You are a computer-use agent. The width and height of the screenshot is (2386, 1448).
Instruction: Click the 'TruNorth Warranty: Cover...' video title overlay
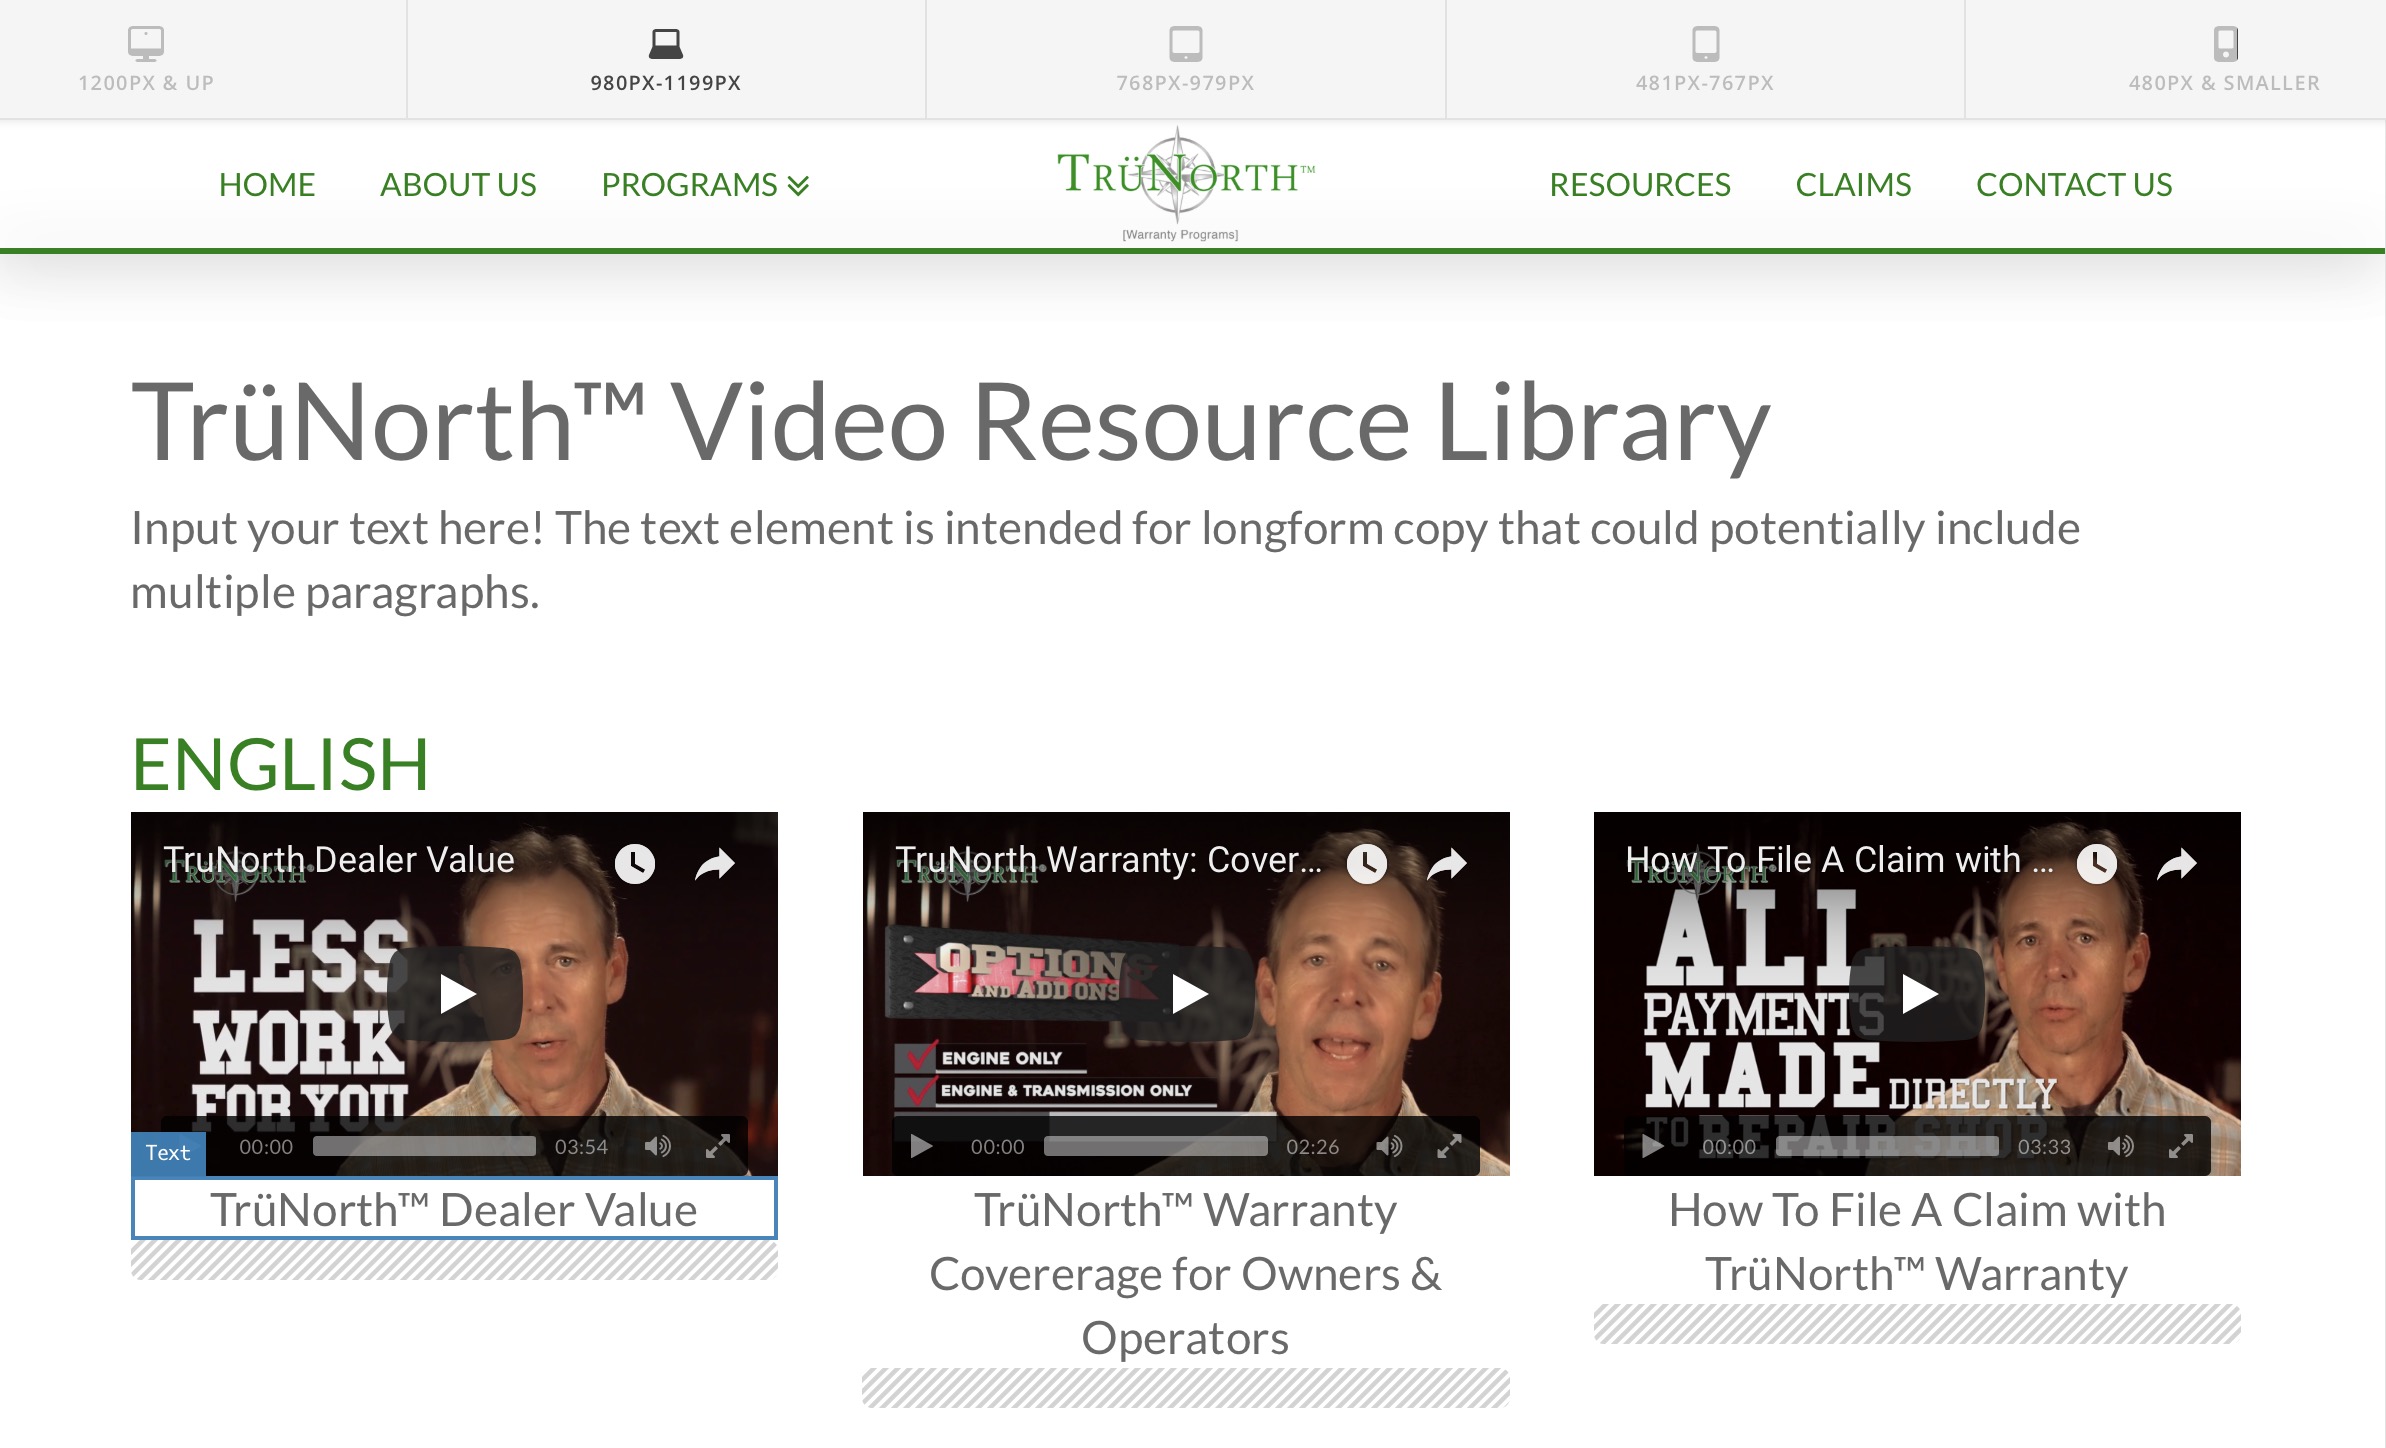point(1108,860)
